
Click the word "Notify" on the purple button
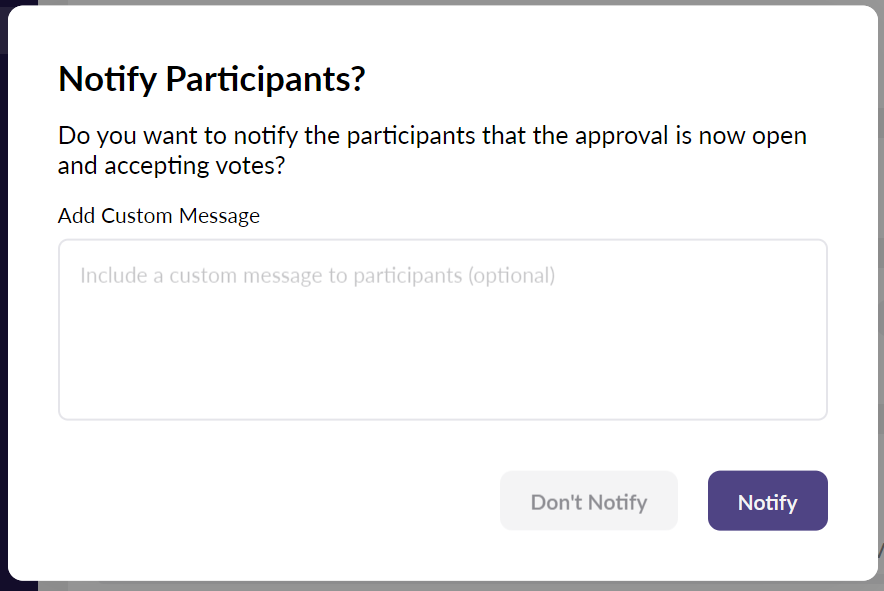[x=767, y=502]
